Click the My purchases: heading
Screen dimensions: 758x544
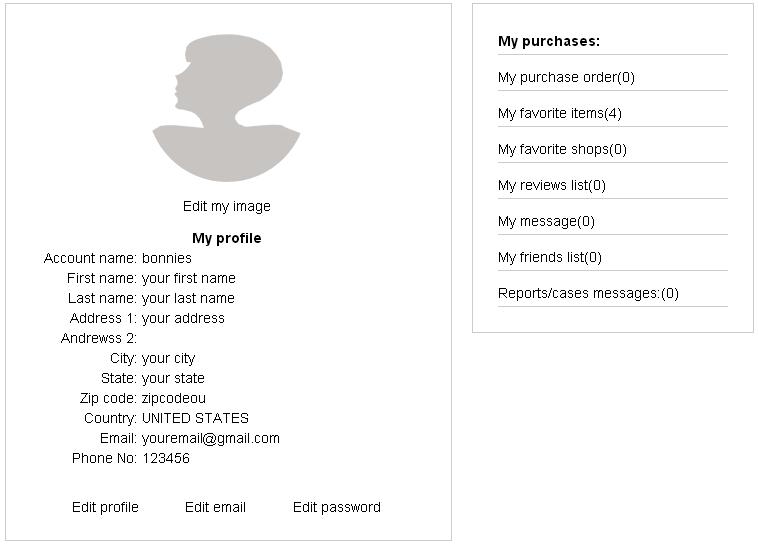pos(549,41)
